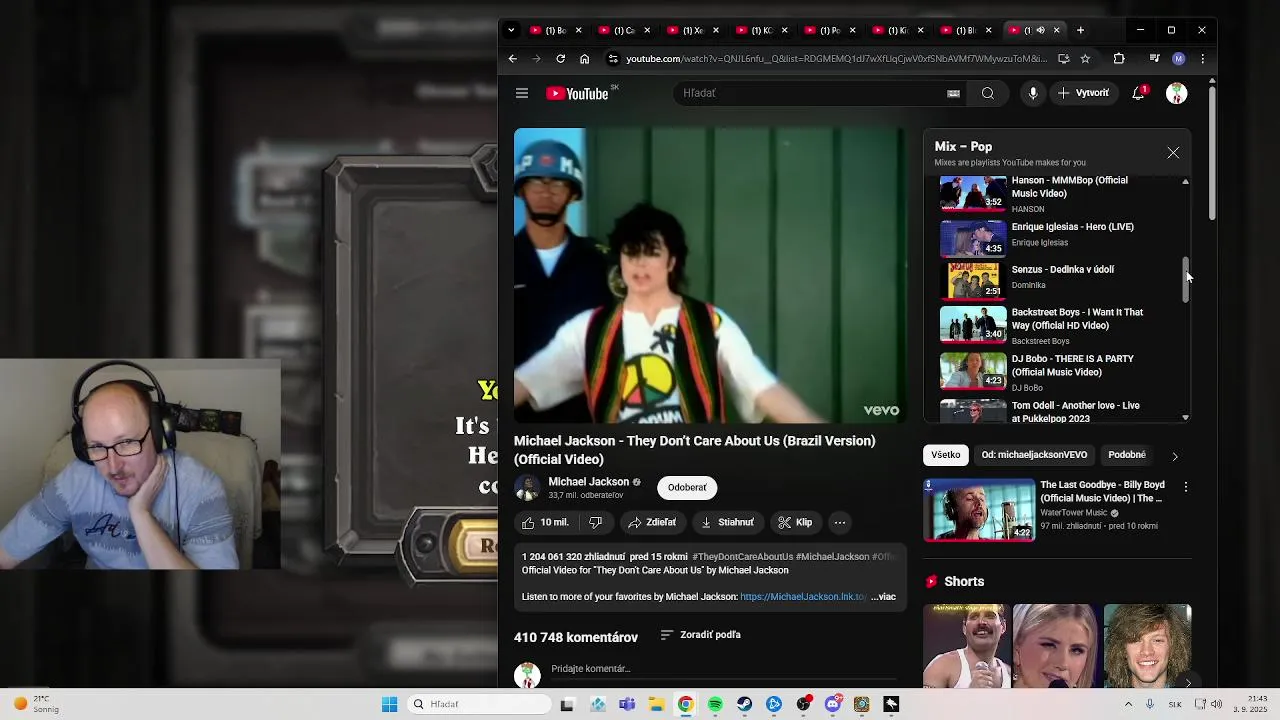Bookmark this page with the star icon
Screen dimensions: 1280x720
point(1085,59)
